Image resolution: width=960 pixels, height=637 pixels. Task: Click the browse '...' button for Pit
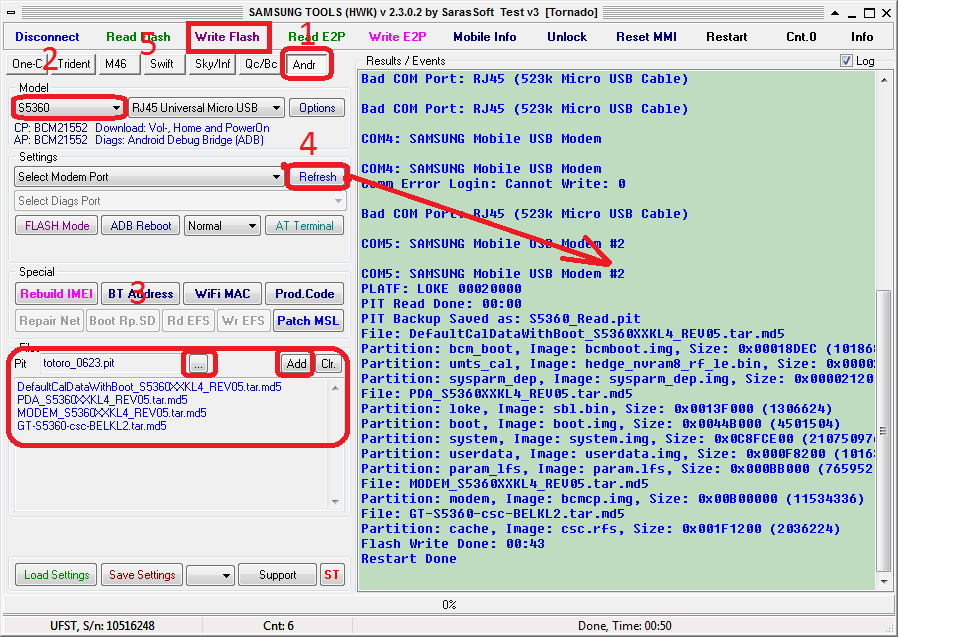tap(198, 364)
